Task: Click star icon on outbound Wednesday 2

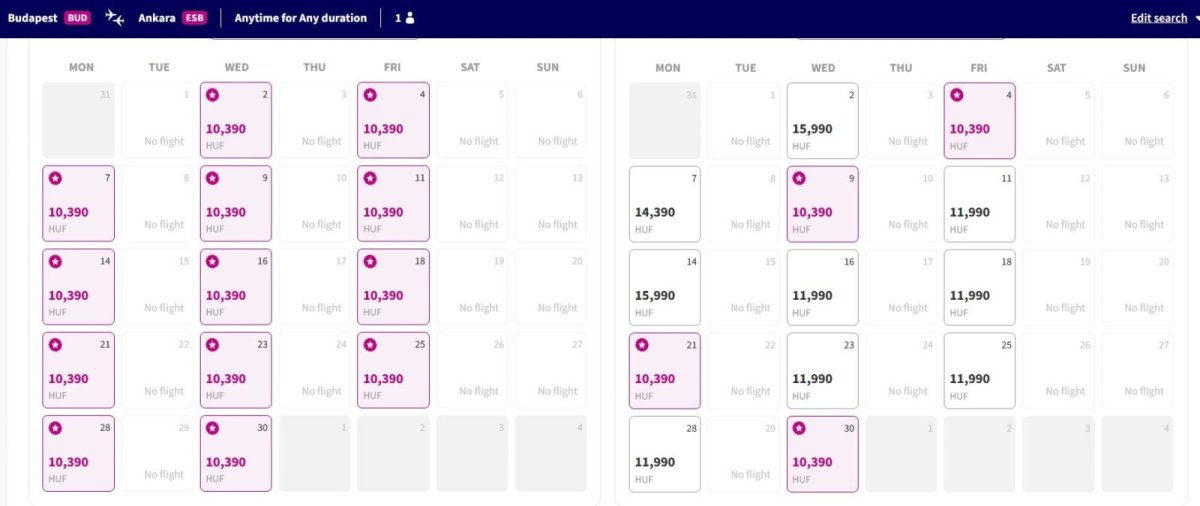Action: [212, 95]
